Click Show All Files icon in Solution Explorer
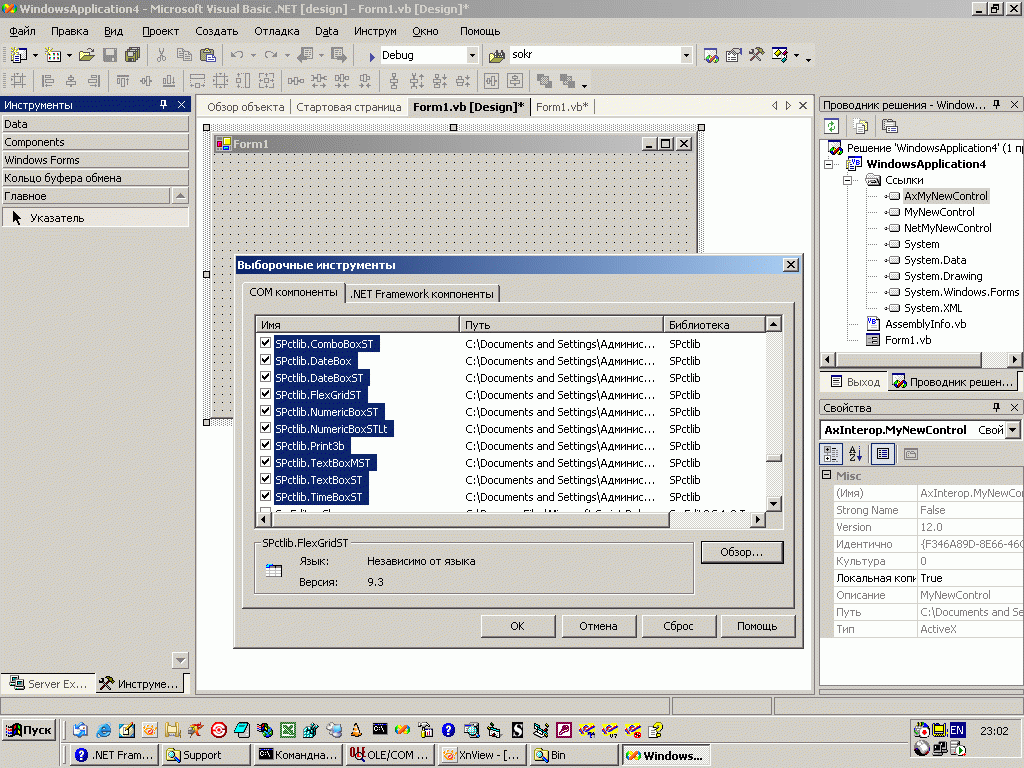Screen dimensions: 1024x768 point(861,126)
